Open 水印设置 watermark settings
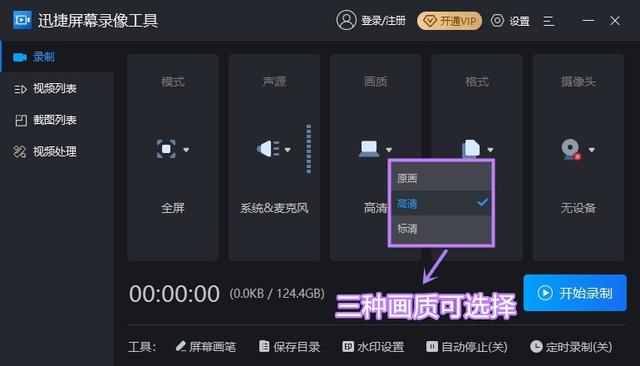This screenshot has height=366, width=640. pyautogui.click(x=373, y=347)
